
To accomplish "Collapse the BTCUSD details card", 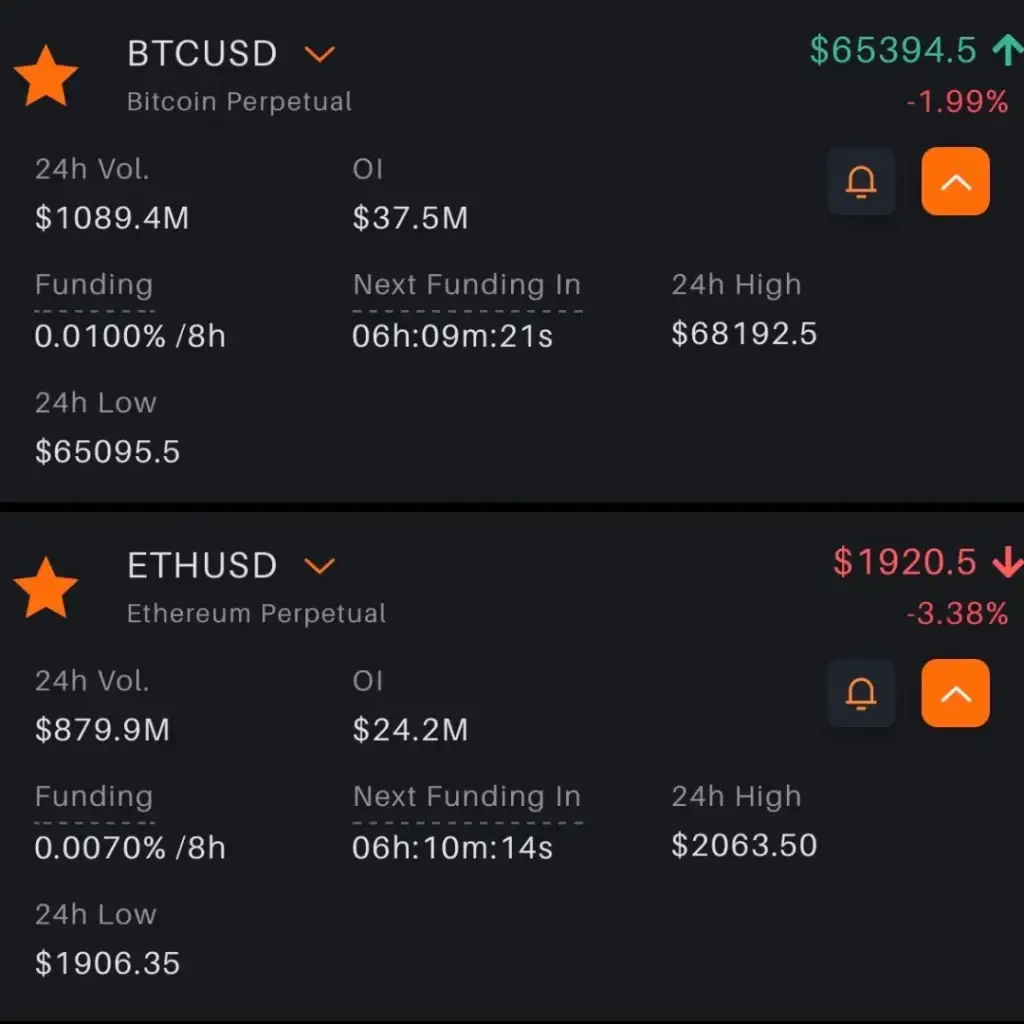I will [955, 182].
